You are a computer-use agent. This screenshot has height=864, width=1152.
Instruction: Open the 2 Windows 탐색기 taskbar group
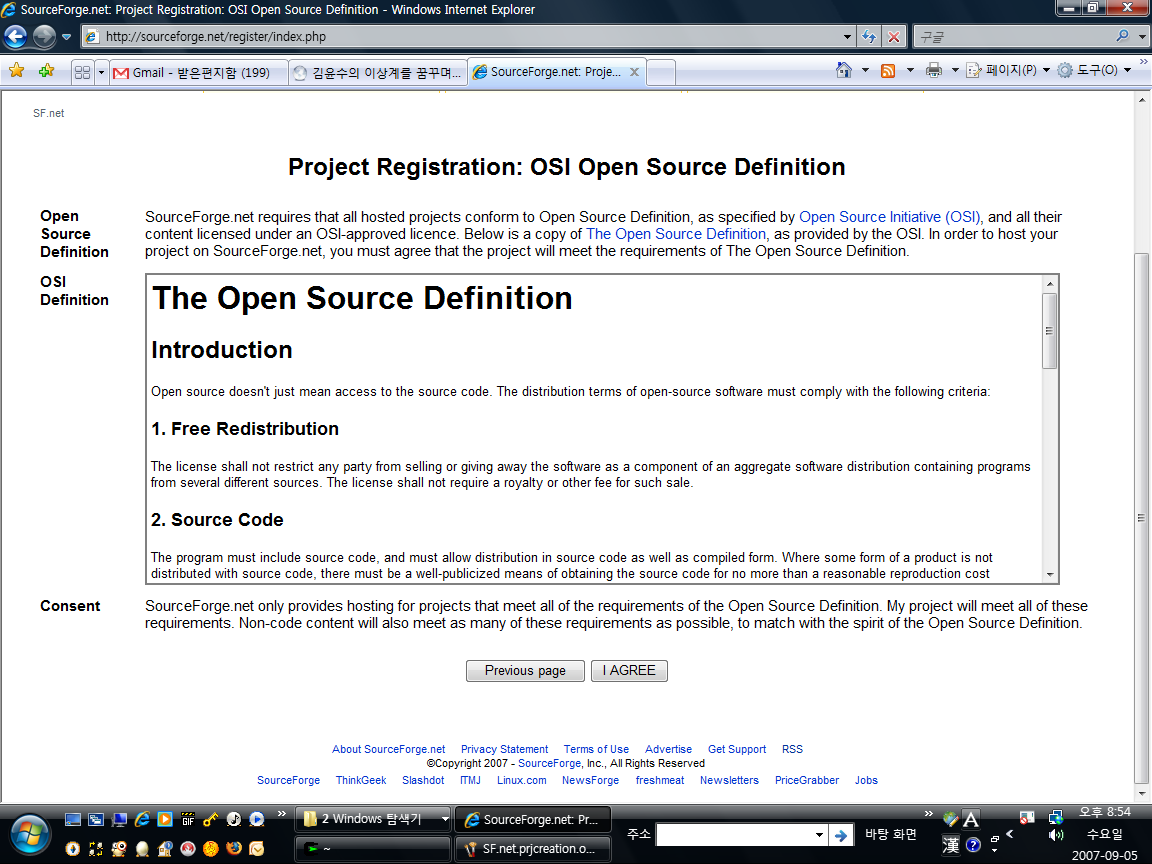tap(373, 819)
